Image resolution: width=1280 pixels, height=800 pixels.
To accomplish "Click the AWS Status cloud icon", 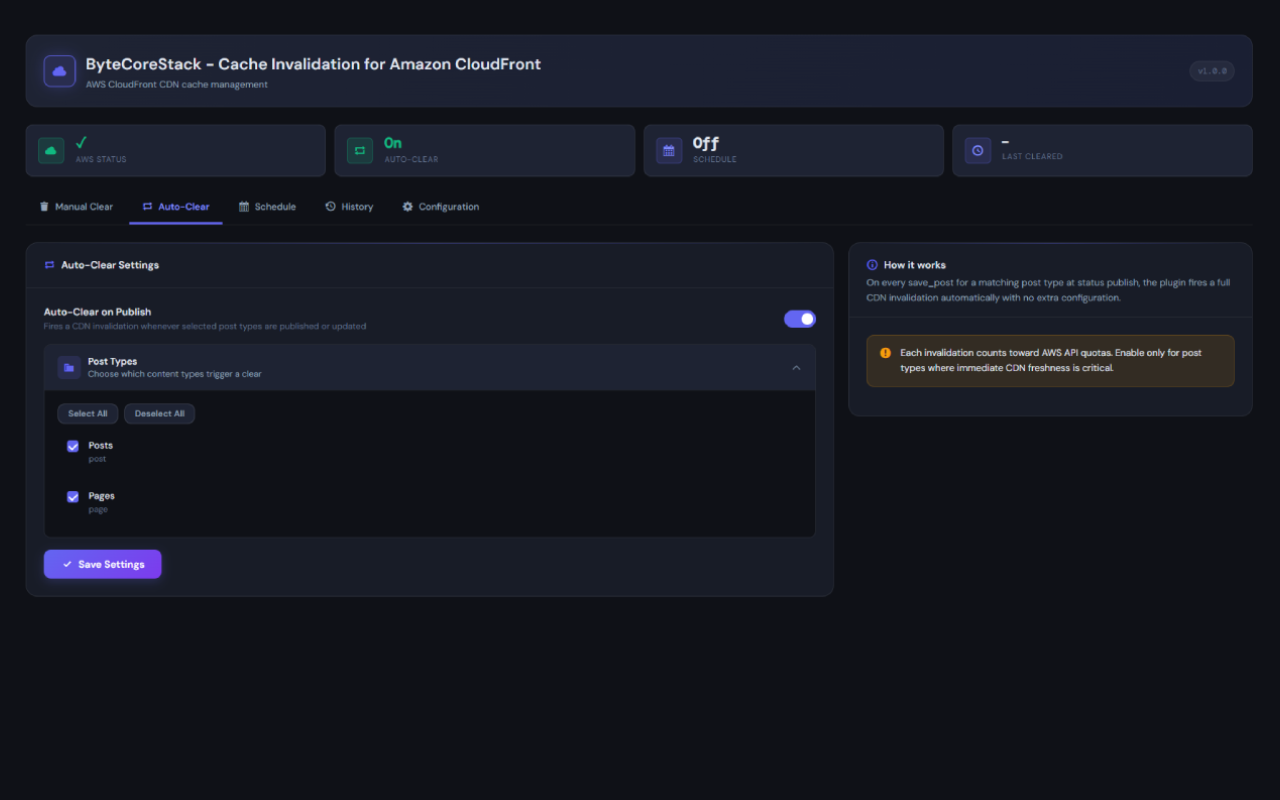I will point(51,150).
